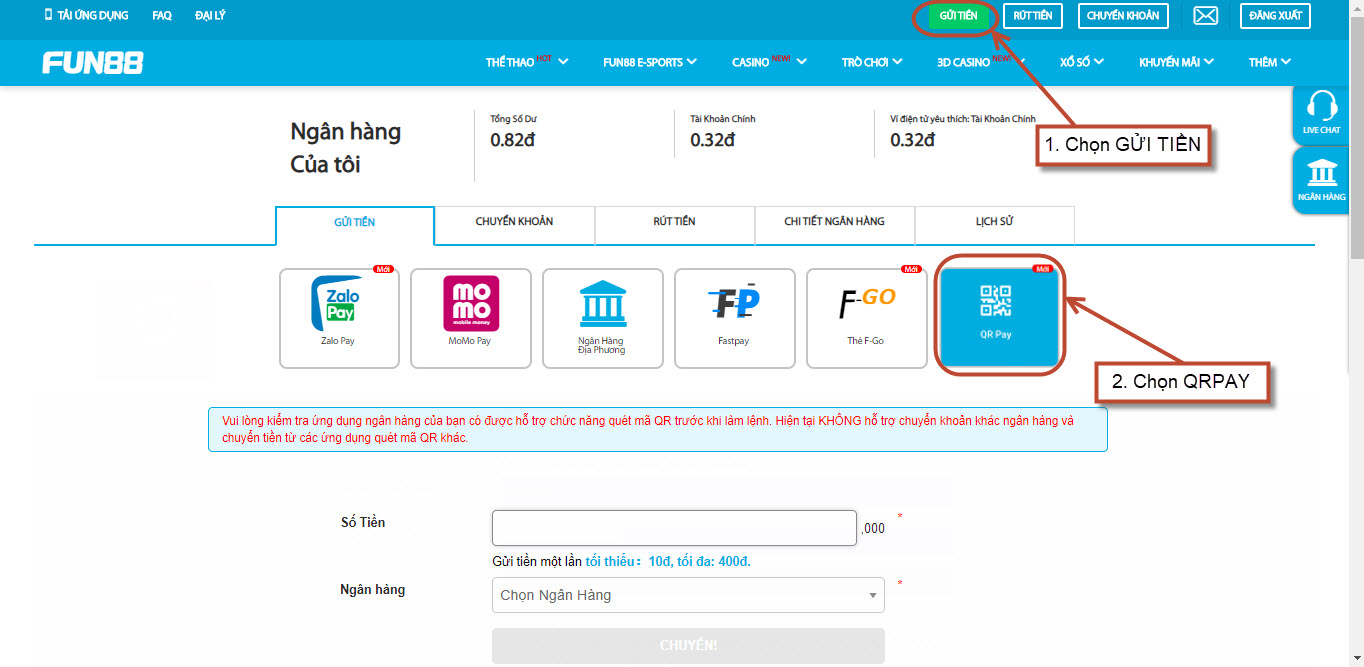Click the Ví điện tử yêu thích balance value
This screenshot has height=667, width=1364.
coord(912,140)
